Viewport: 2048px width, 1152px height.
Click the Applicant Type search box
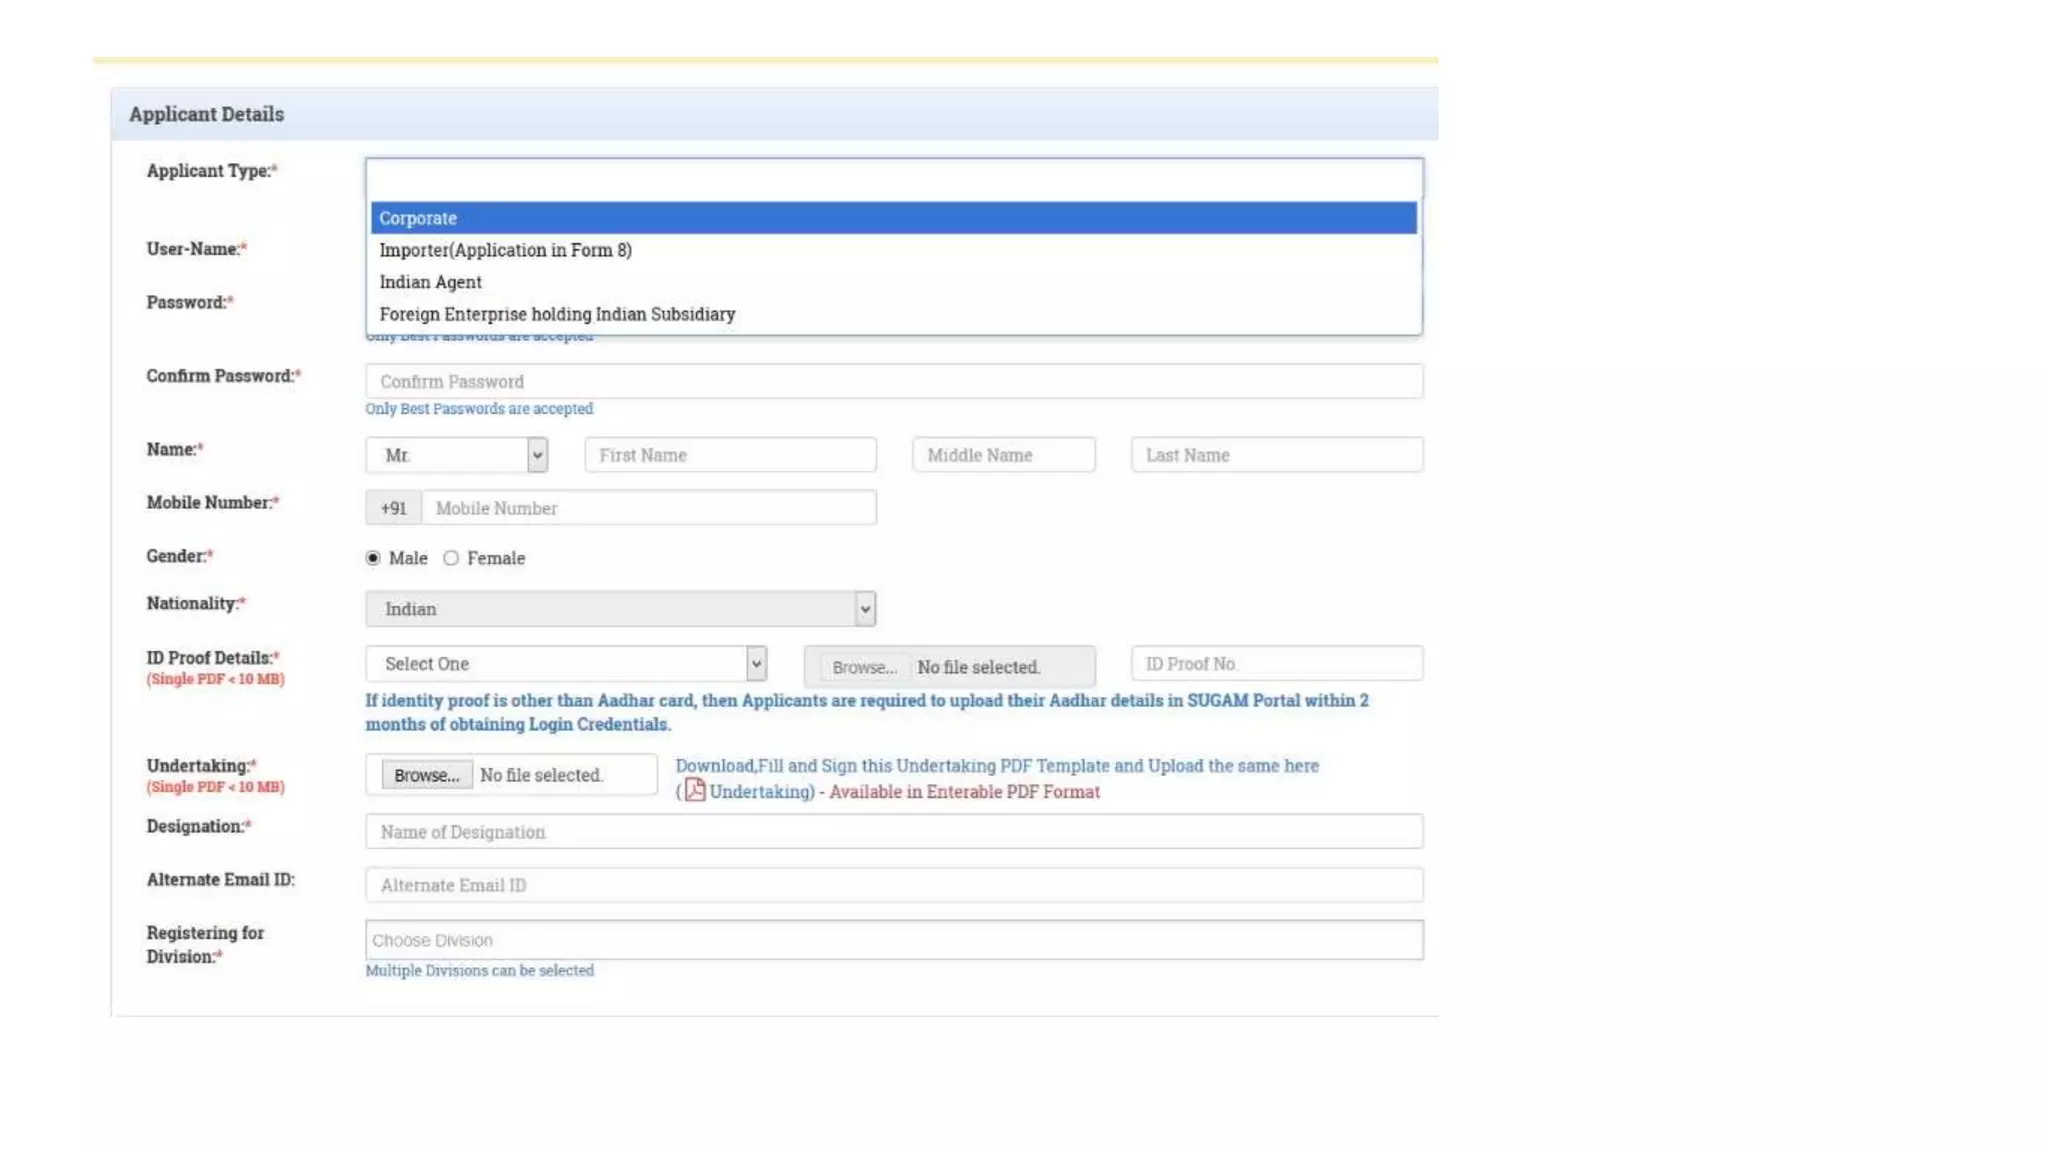[x=893, y=179]
